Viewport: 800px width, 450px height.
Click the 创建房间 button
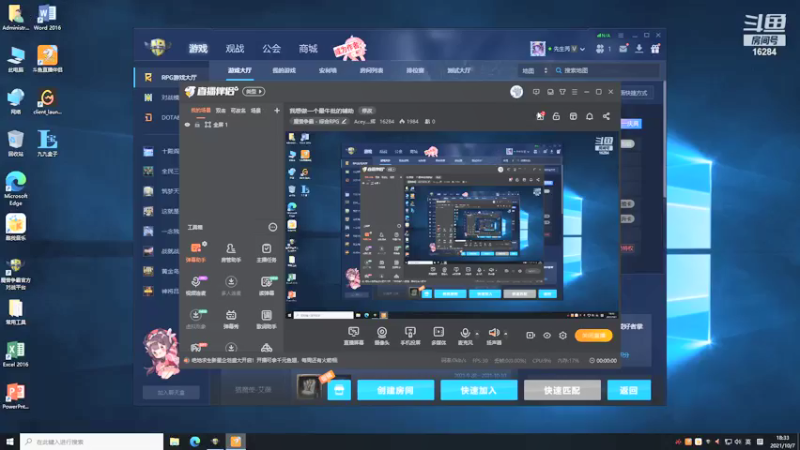(395, 390)
